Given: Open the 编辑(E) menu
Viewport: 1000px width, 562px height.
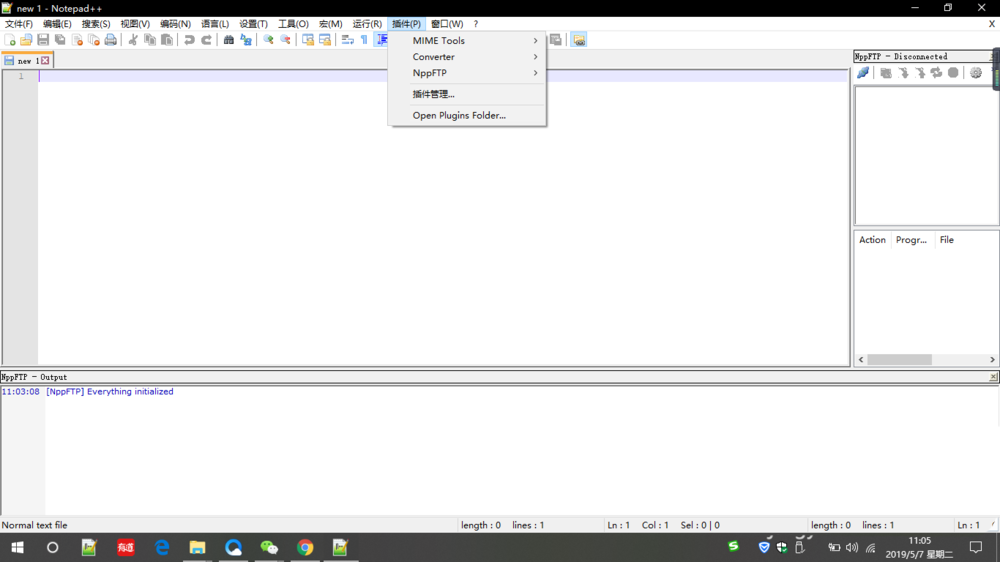Looking at the screenshot, I should [x=57, y=24].
